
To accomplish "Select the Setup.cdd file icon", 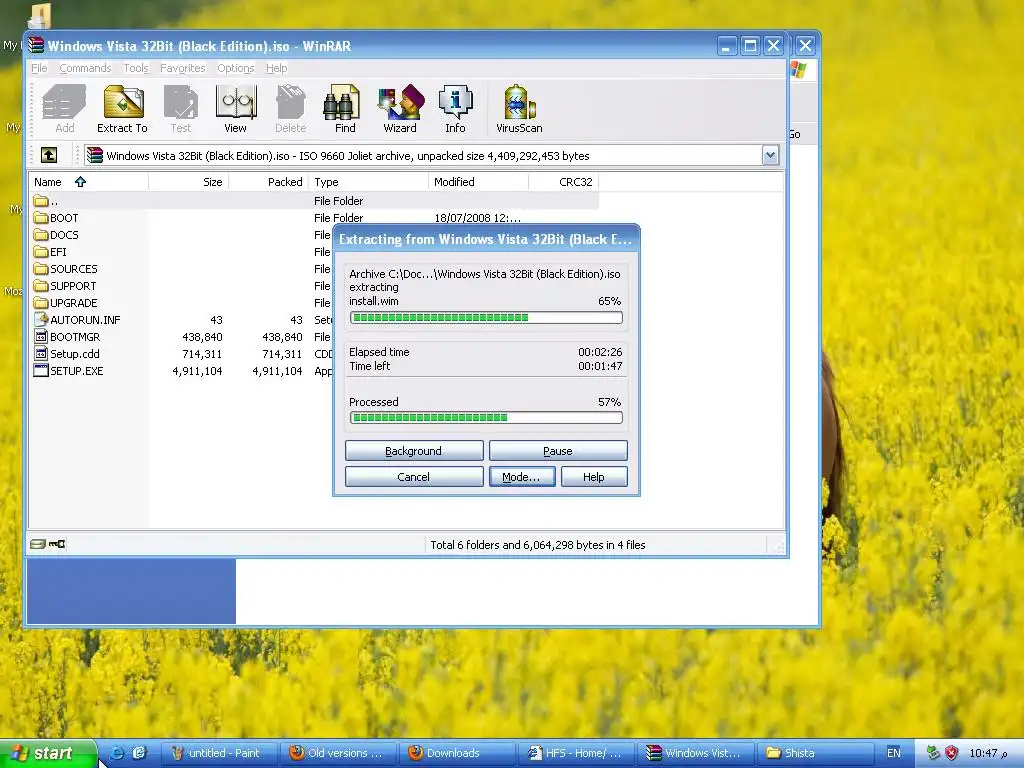I will click(41, 353).
